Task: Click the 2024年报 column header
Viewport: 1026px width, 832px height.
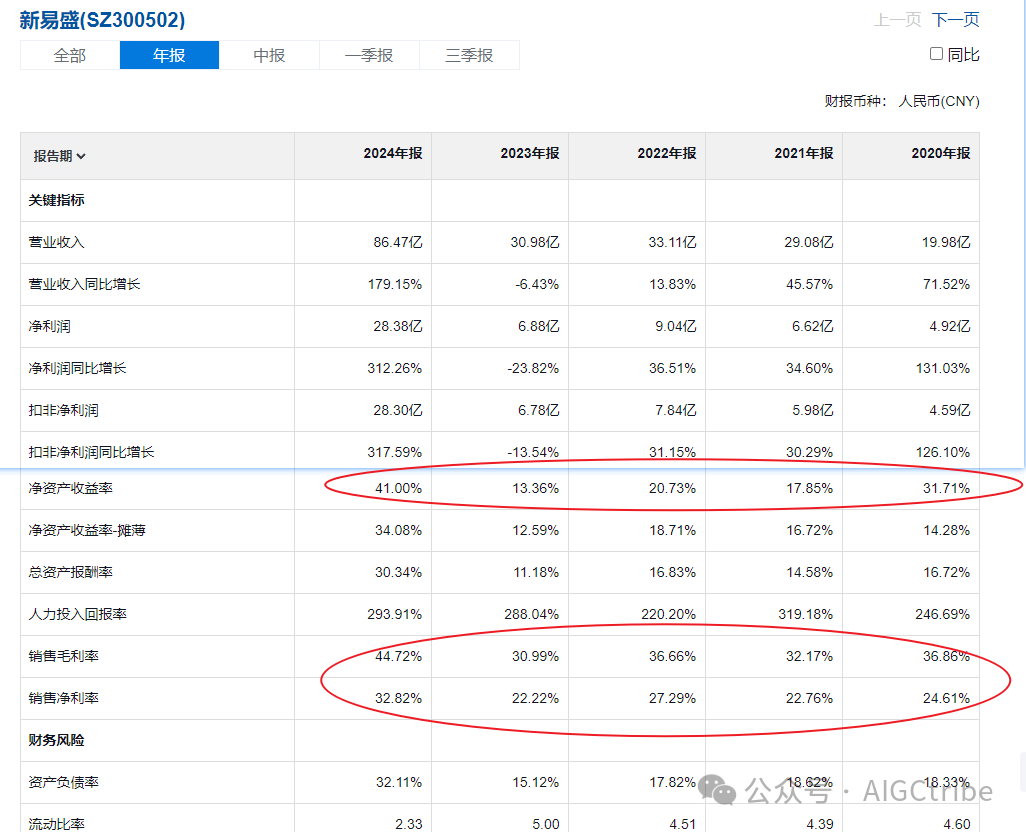Action: [x=393, y=153]
